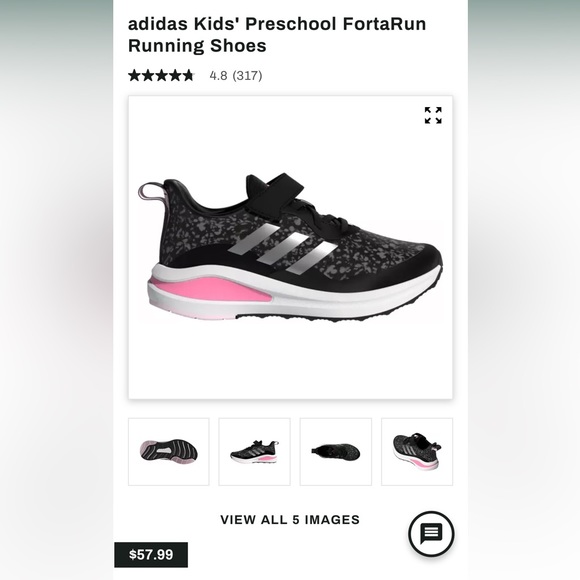
Task: Click the star rating icons
Action: click(x=161, y=75)
